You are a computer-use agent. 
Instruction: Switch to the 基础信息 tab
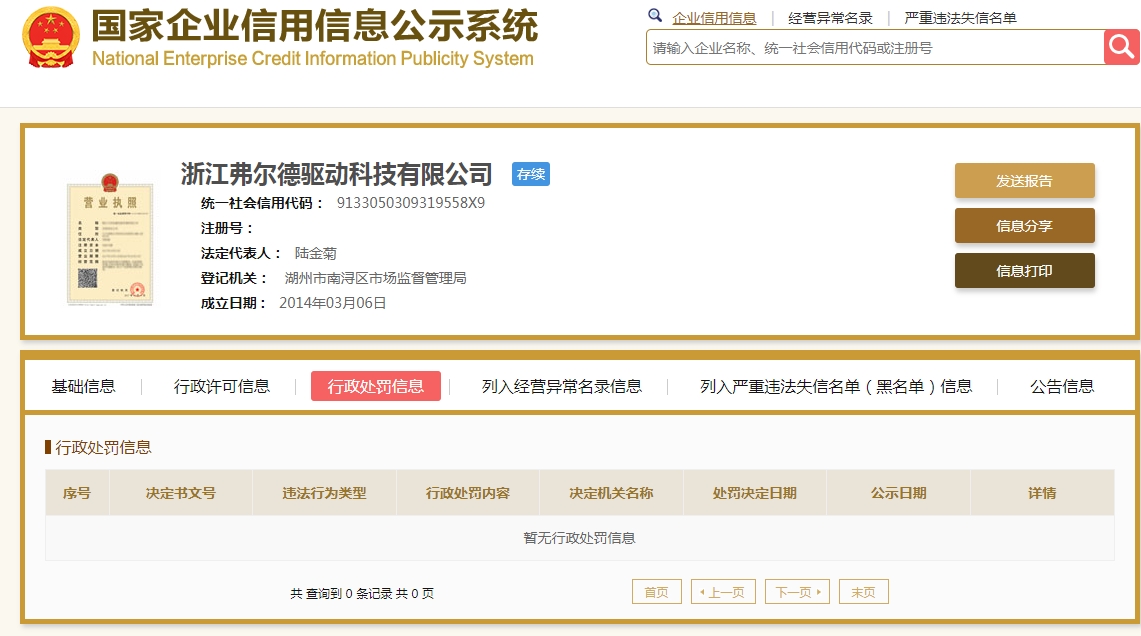click(x=83, y=386)
